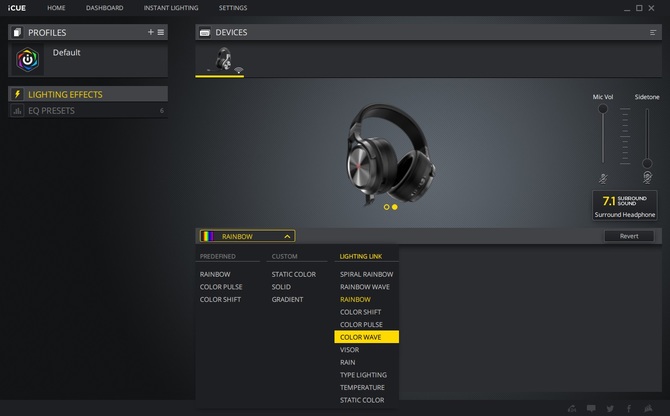
Task: Click the Lighting Link column header
Action: [361, 256]
